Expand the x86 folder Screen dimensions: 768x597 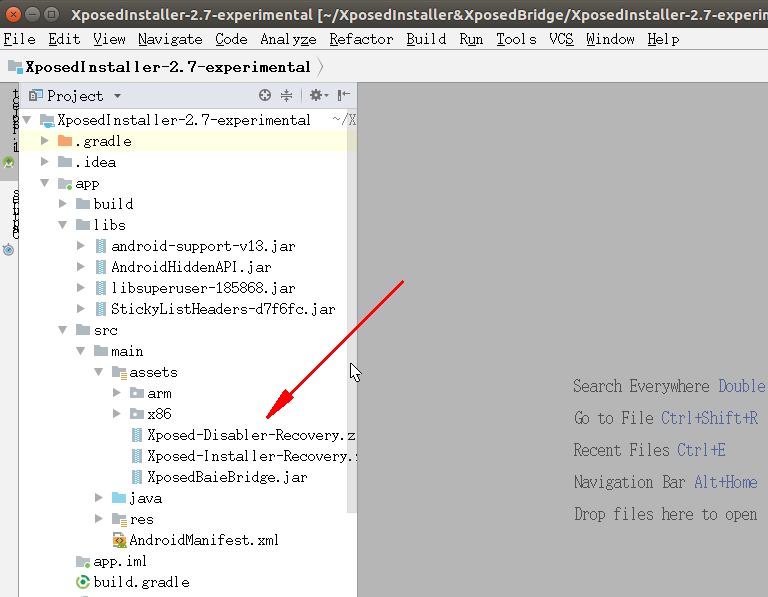117,414
